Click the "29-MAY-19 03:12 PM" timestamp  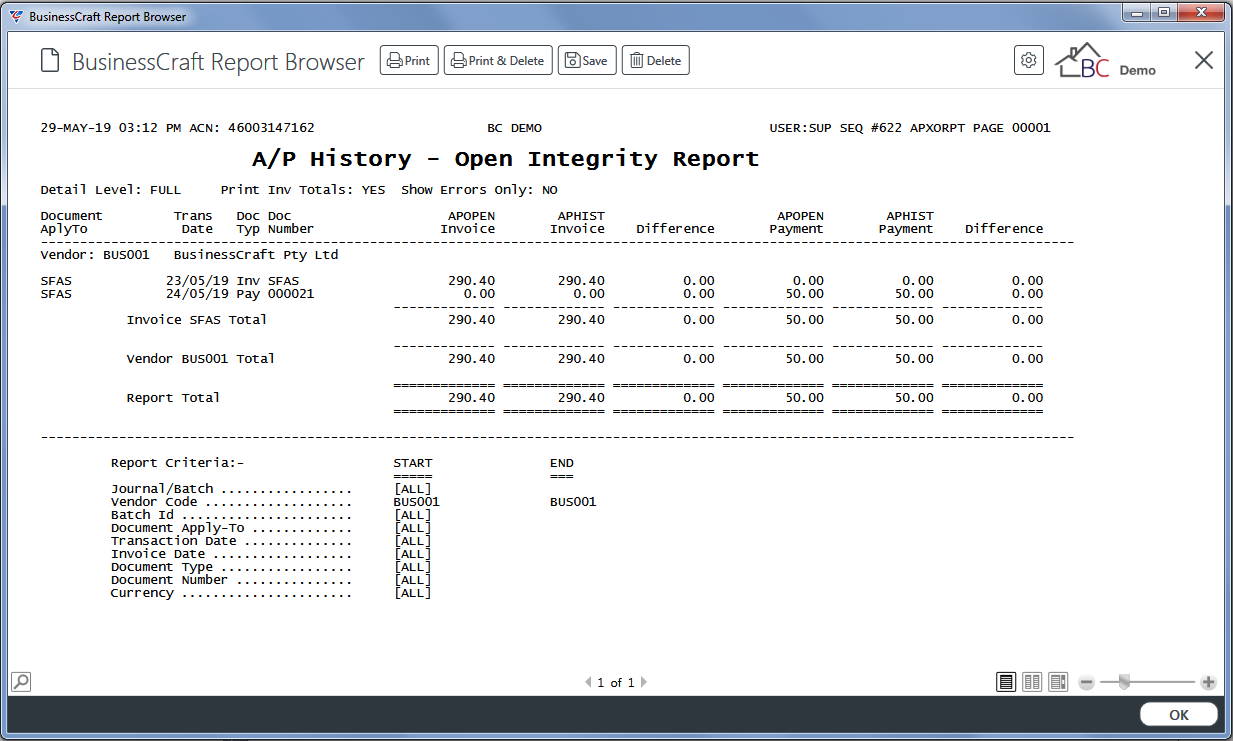click(x=111, y=128)
